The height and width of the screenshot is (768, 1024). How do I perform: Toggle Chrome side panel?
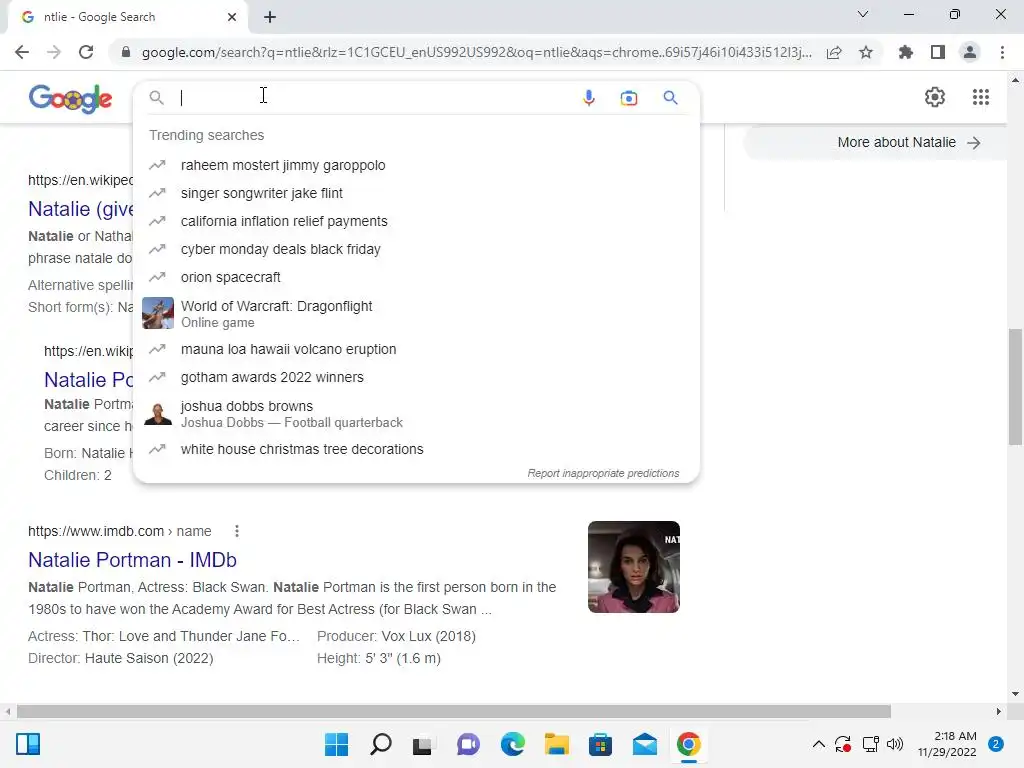tap(938, 52)
